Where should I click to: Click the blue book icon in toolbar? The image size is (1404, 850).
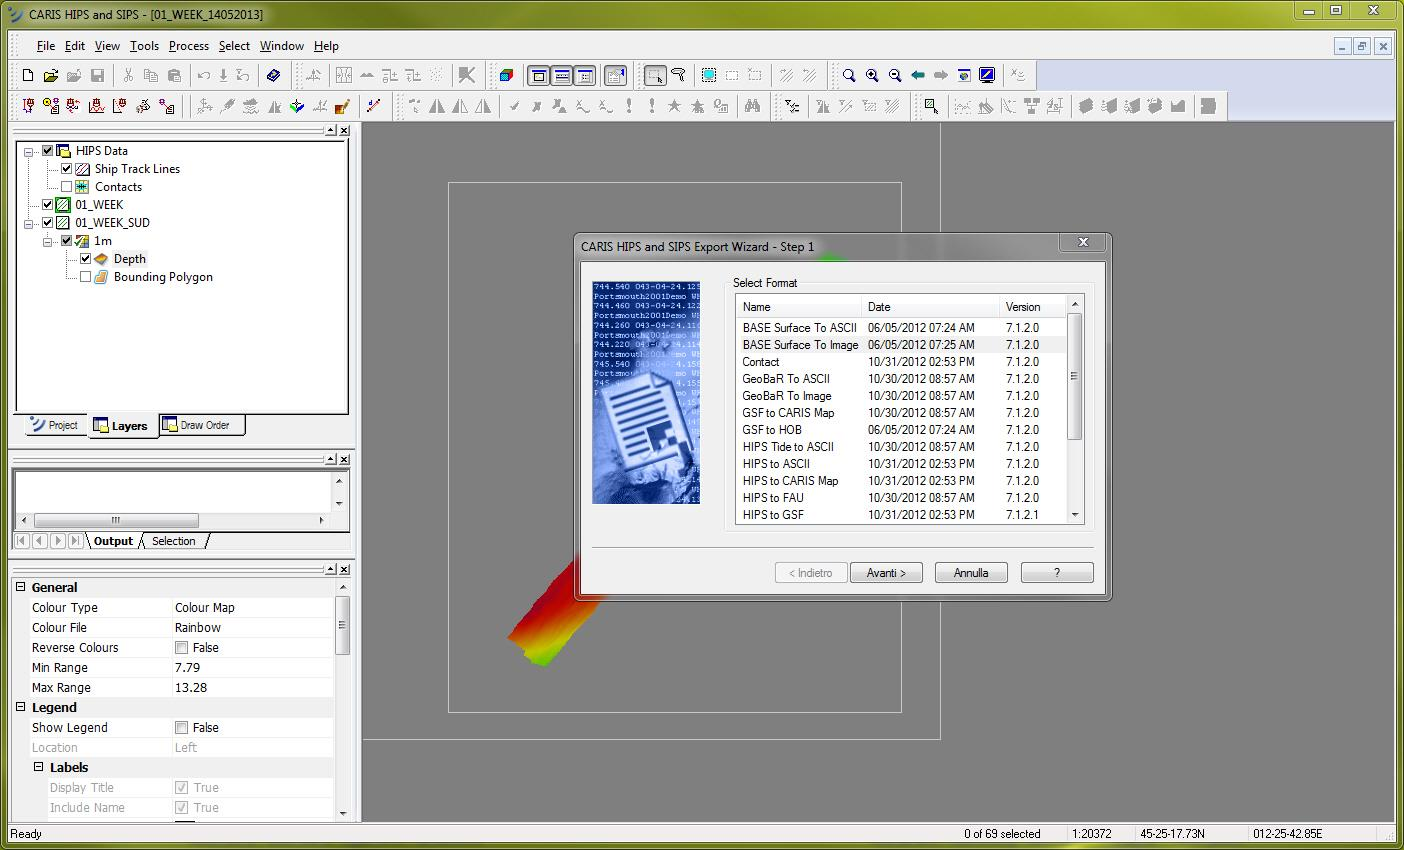click(273, 75)
